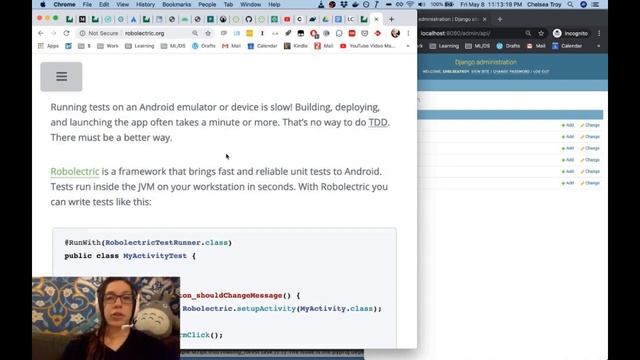The image size is (640, 360).
Task: Click the underlined TDD abbreviation
Action: pyautogui.click(x=378, y=122)
